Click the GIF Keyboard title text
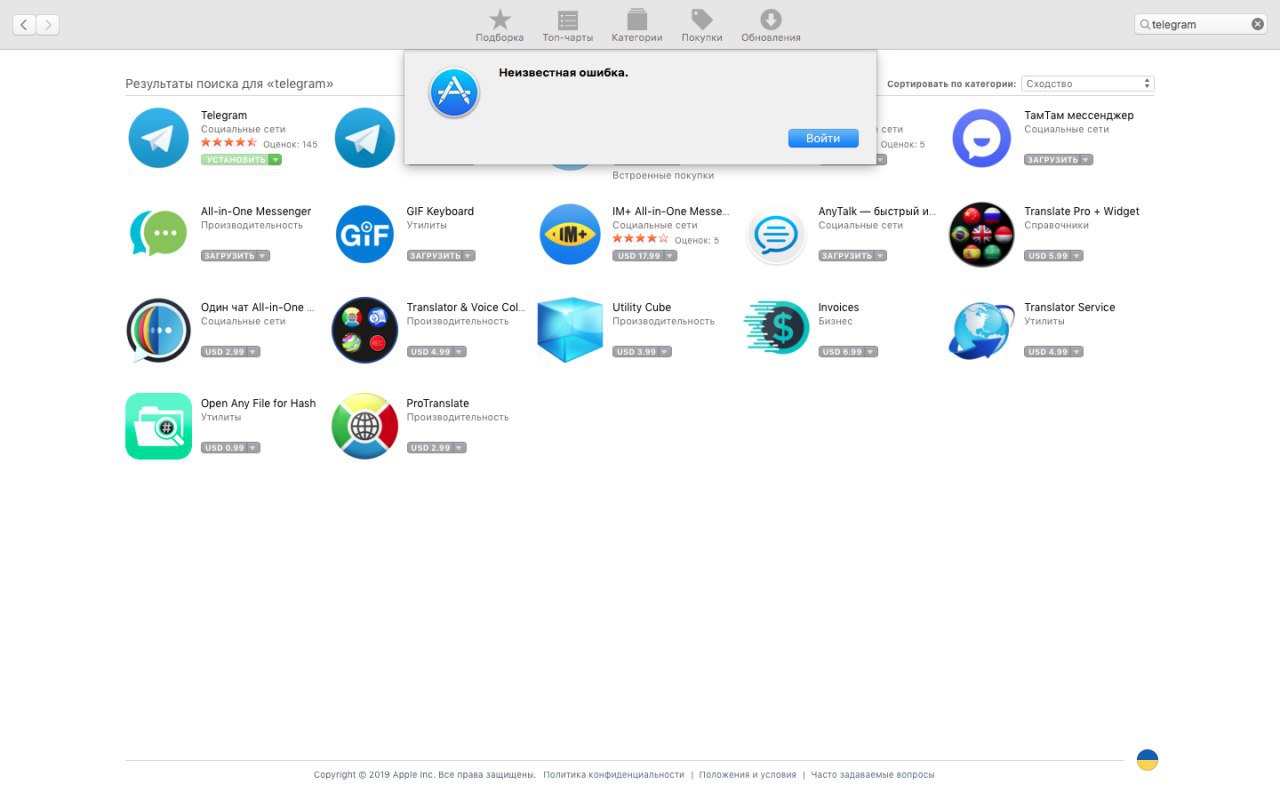This screenshot has width=1280, height=800. pyautogui.click(x=440, y=211)
